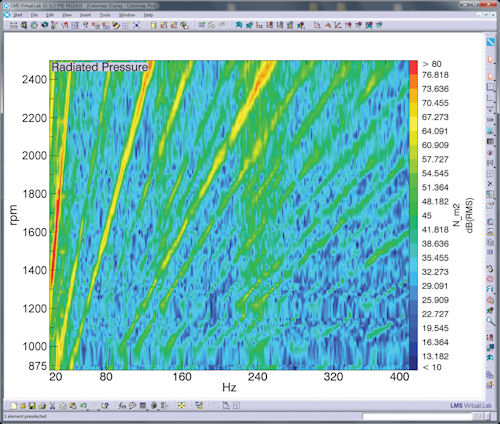The height and width of the screenshot is (424, 500).
Task: Click the Paste icon in the bottom toolbar
Action: pos(73,406)
